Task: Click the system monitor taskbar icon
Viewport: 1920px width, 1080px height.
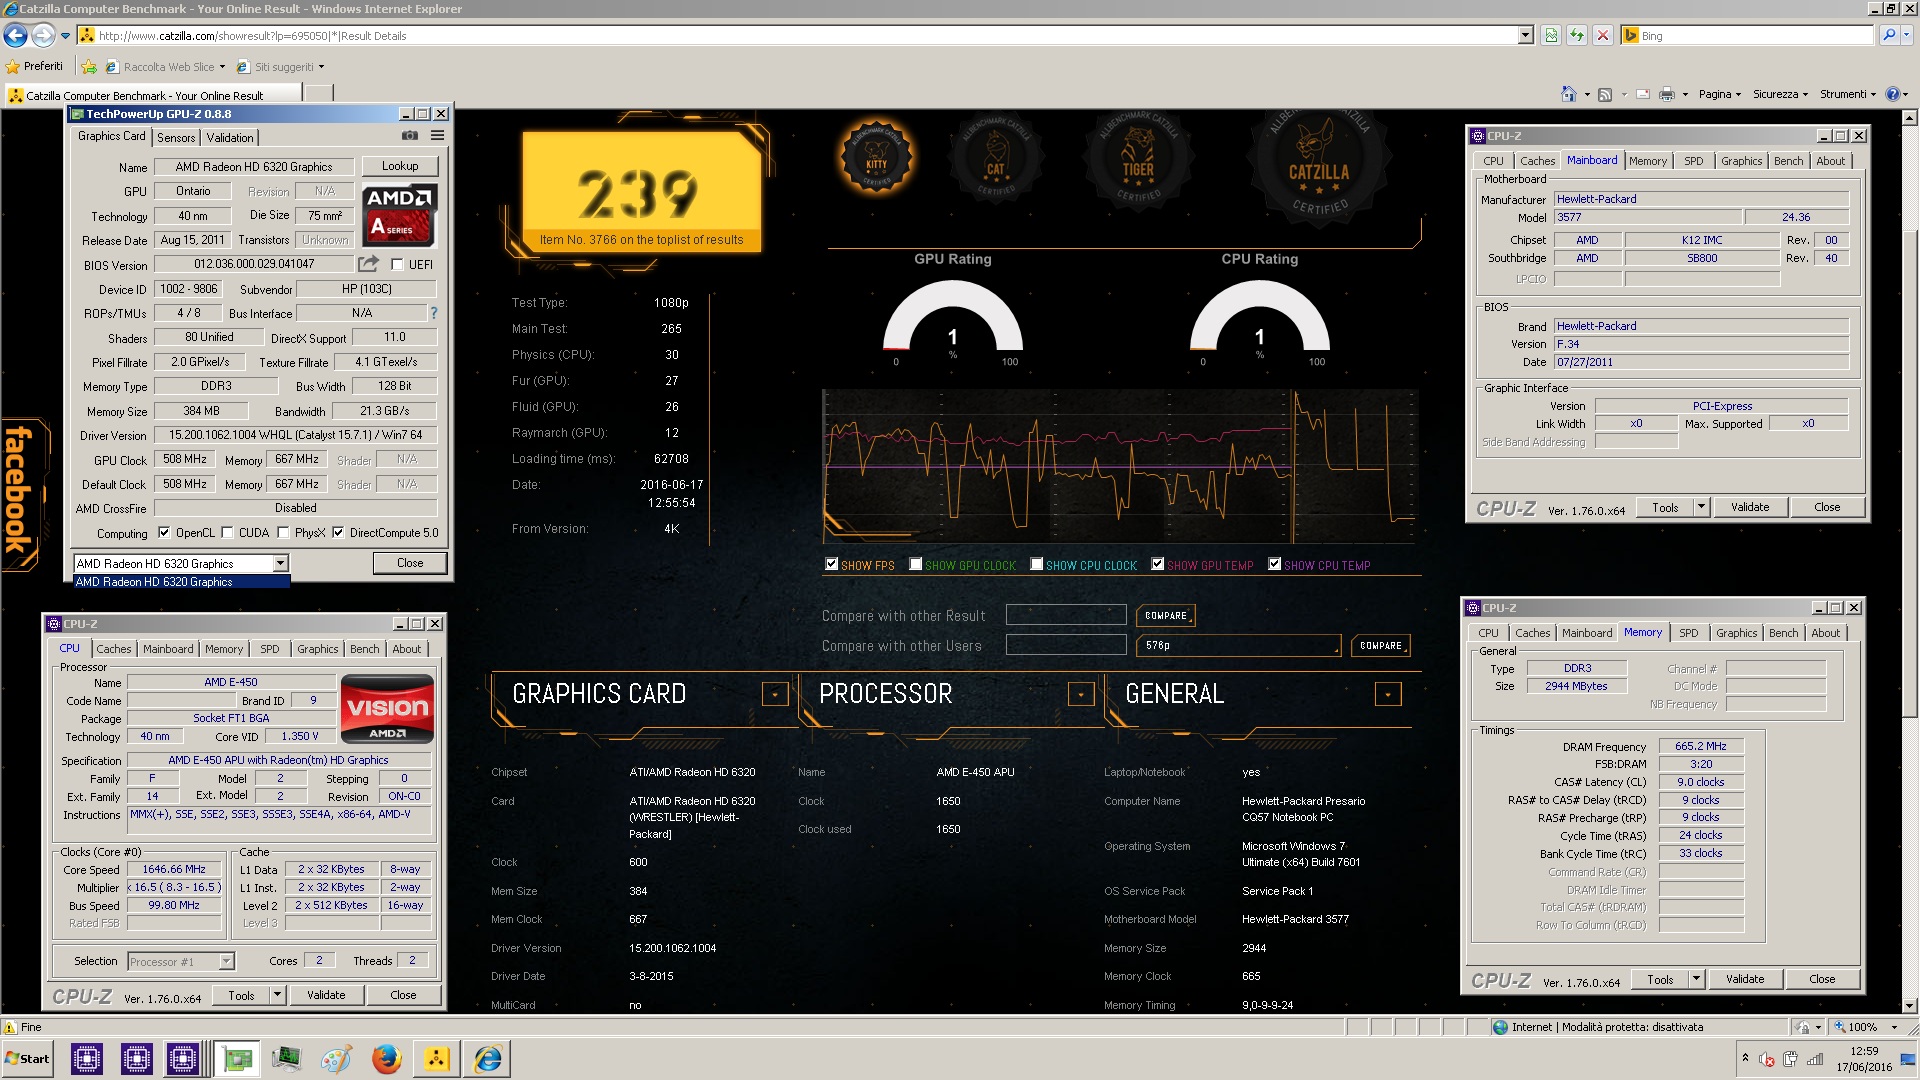Action: [287, 1059]
